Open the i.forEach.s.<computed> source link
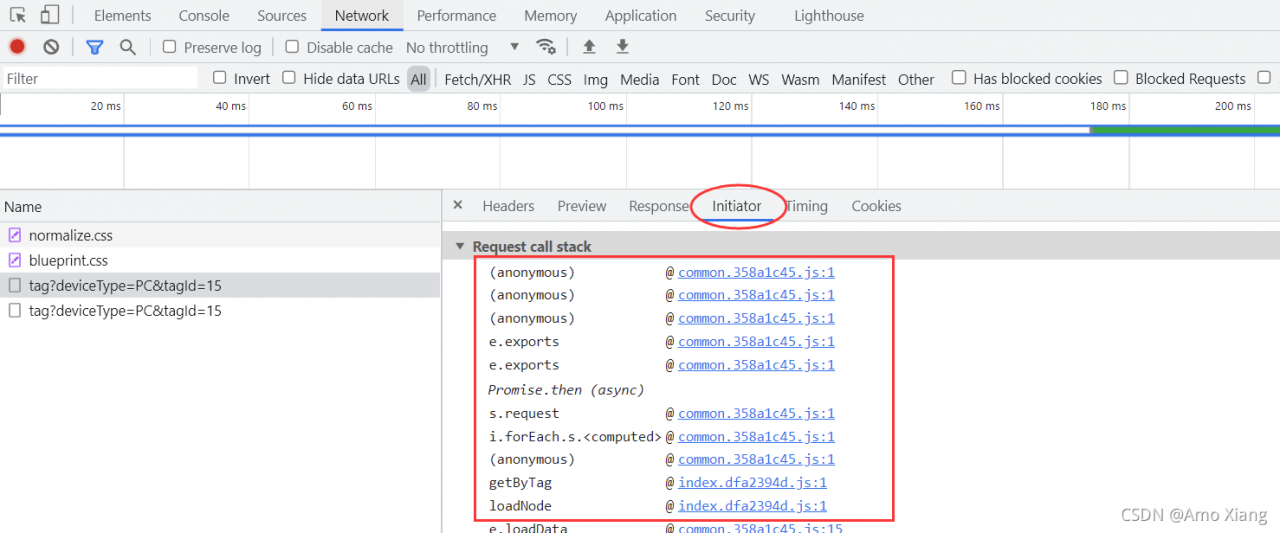This screenshot has width=1280, height=533. (756, 437)
